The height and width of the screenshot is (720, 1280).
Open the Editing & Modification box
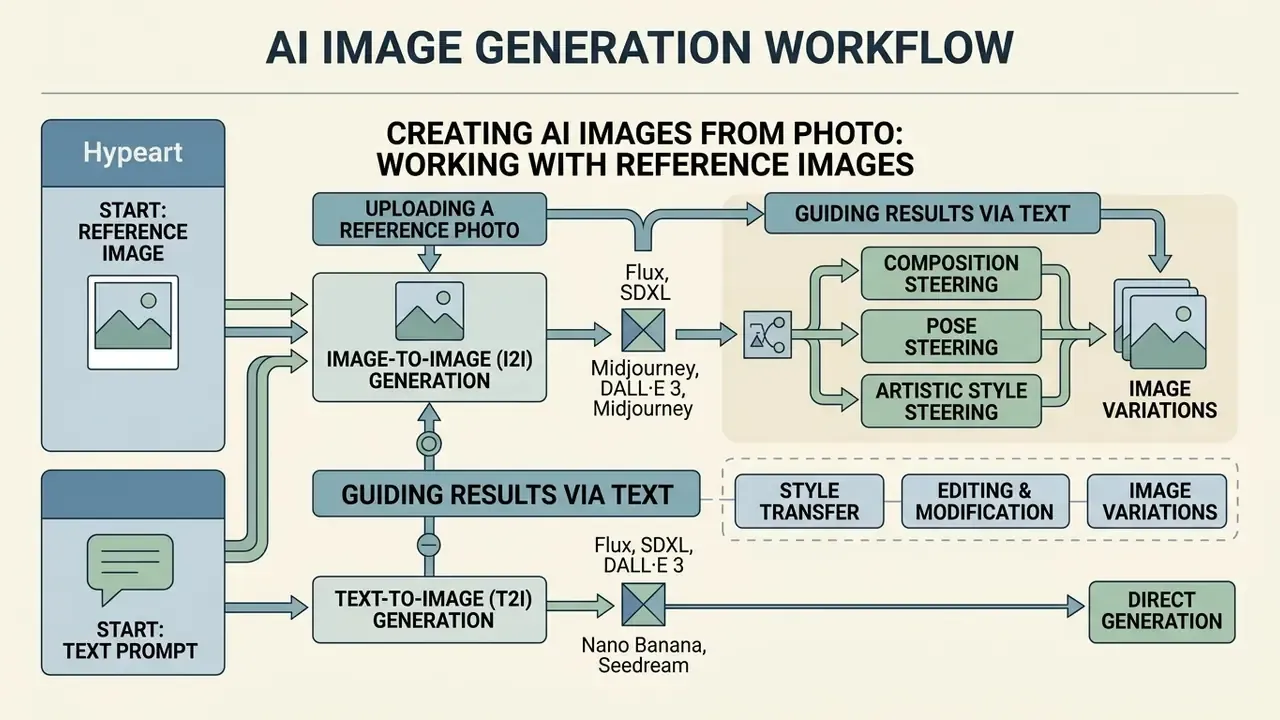point(985,502)
